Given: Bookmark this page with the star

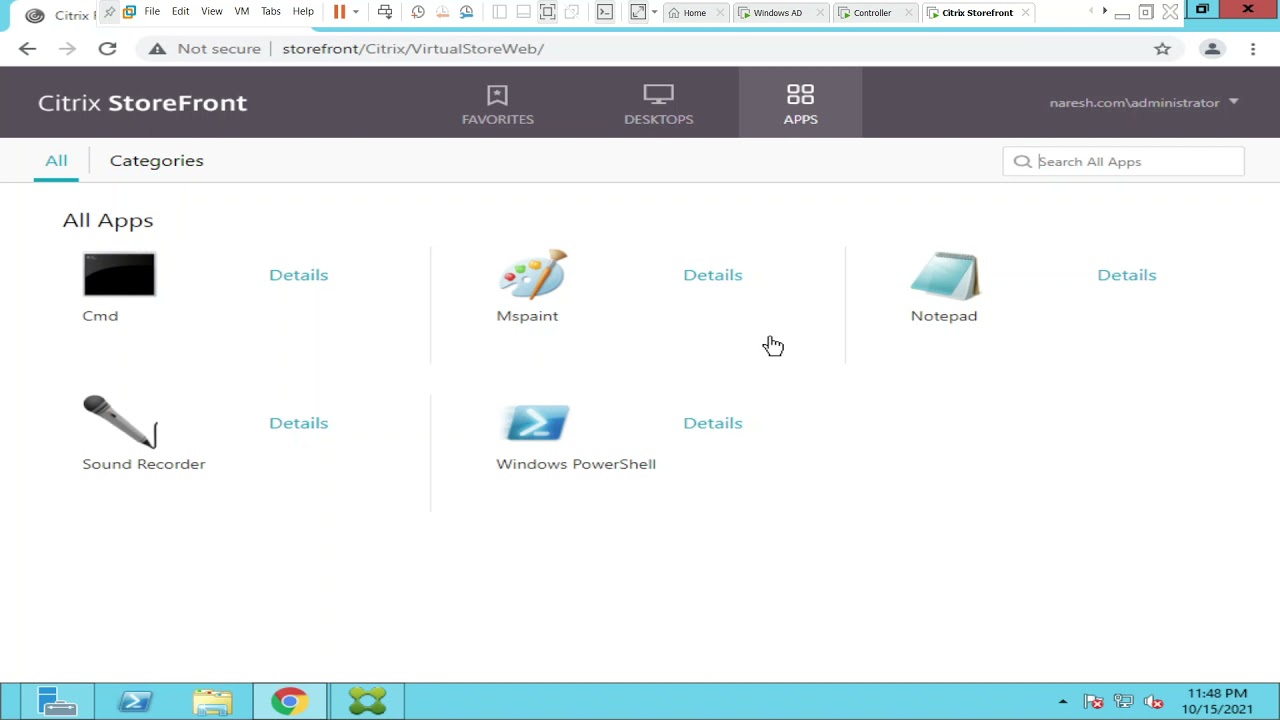Looking at the screenshot, I should pyautogui.click(x=1162, y=48).
